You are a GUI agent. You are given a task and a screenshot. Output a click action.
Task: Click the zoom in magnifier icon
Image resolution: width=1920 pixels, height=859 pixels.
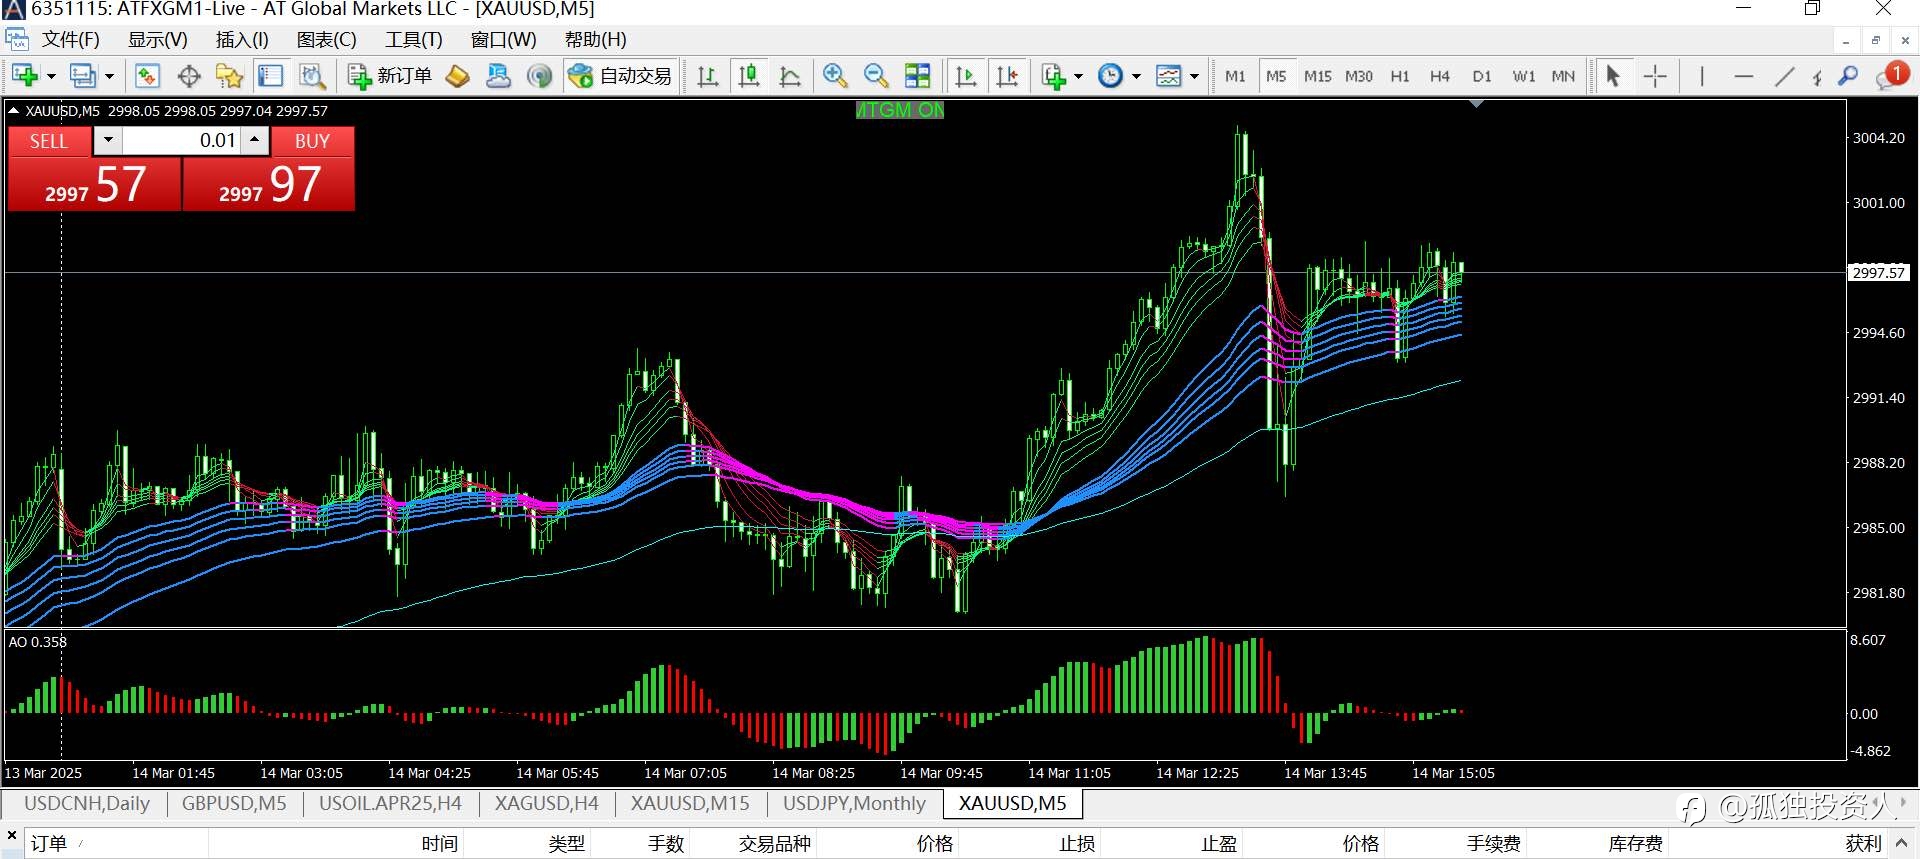pyautogui.click(x=835, y=76)
